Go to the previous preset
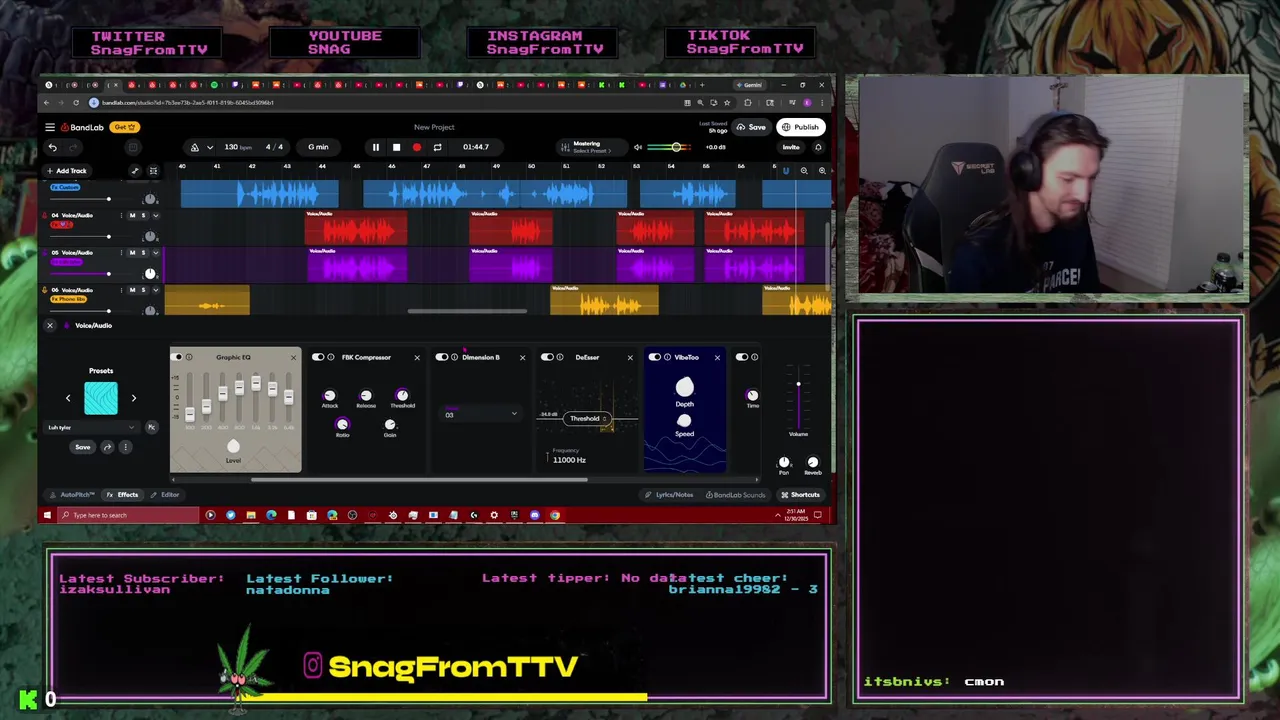 [68, 398]
